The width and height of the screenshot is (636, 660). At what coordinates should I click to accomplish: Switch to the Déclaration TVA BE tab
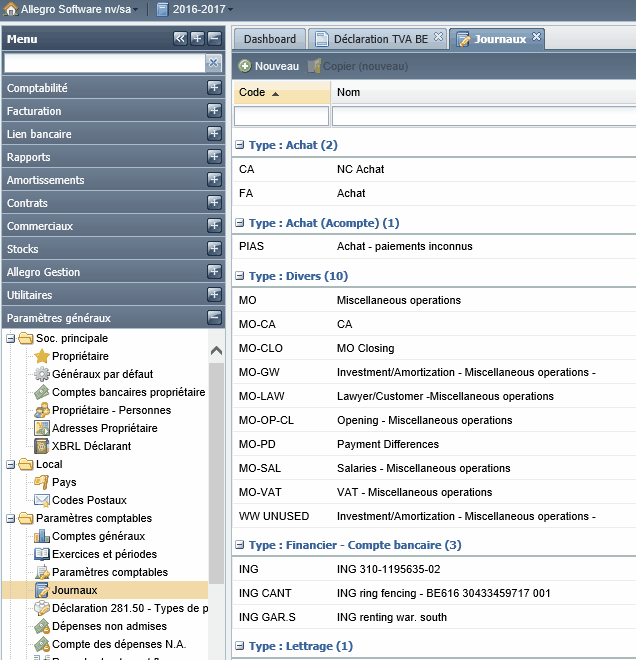point(377,39)
